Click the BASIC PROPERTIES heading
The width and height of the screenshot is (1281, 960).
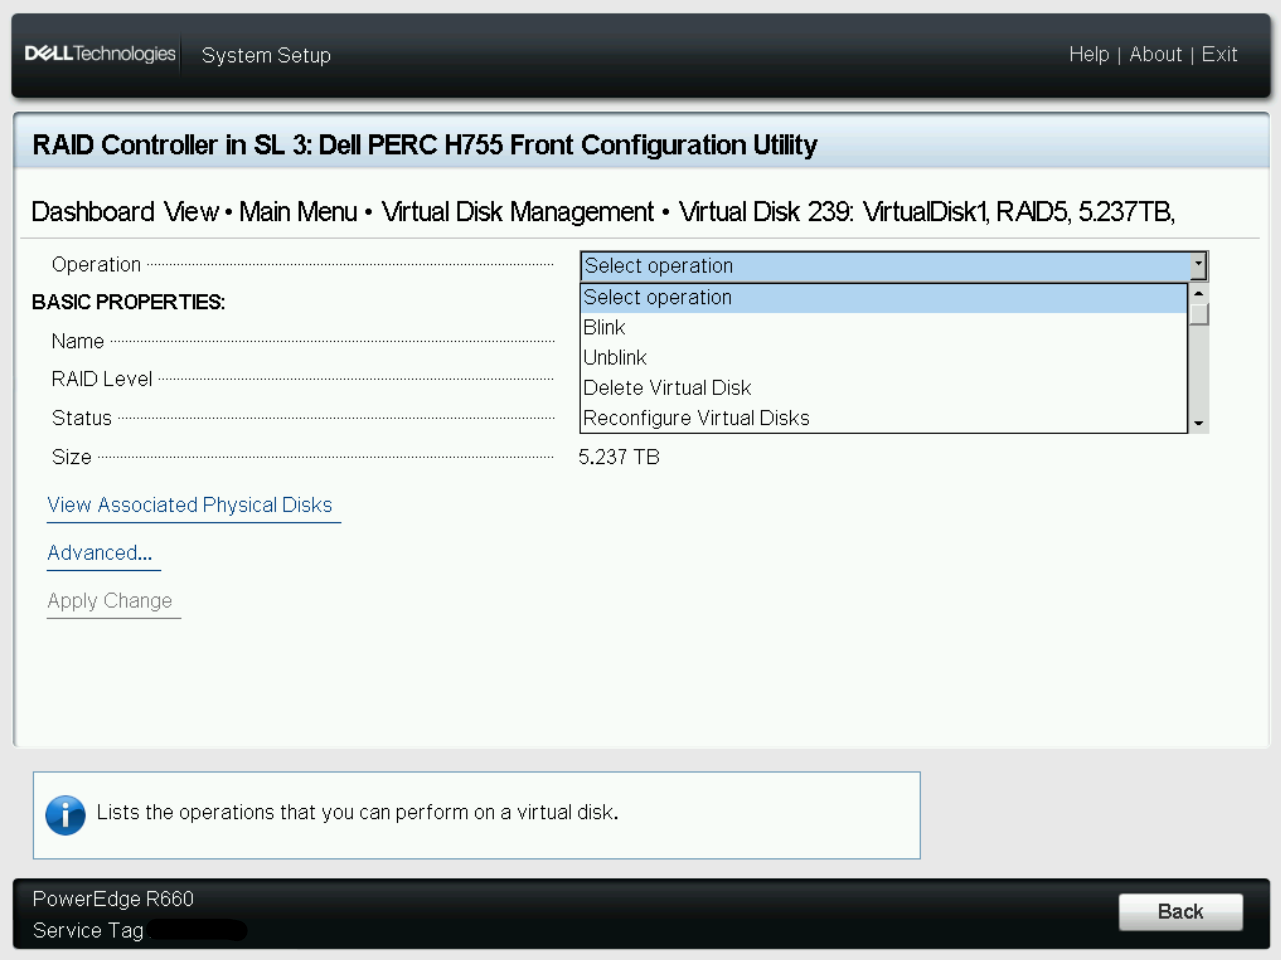click(128, 303)
